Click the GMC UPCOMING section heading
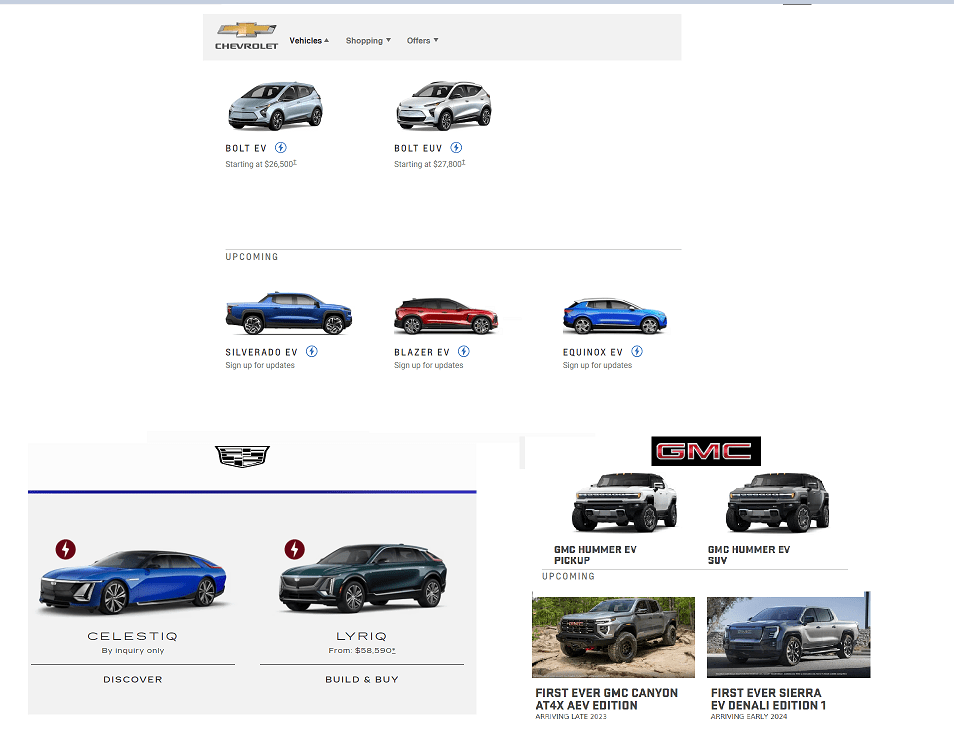 coord(568,576)
